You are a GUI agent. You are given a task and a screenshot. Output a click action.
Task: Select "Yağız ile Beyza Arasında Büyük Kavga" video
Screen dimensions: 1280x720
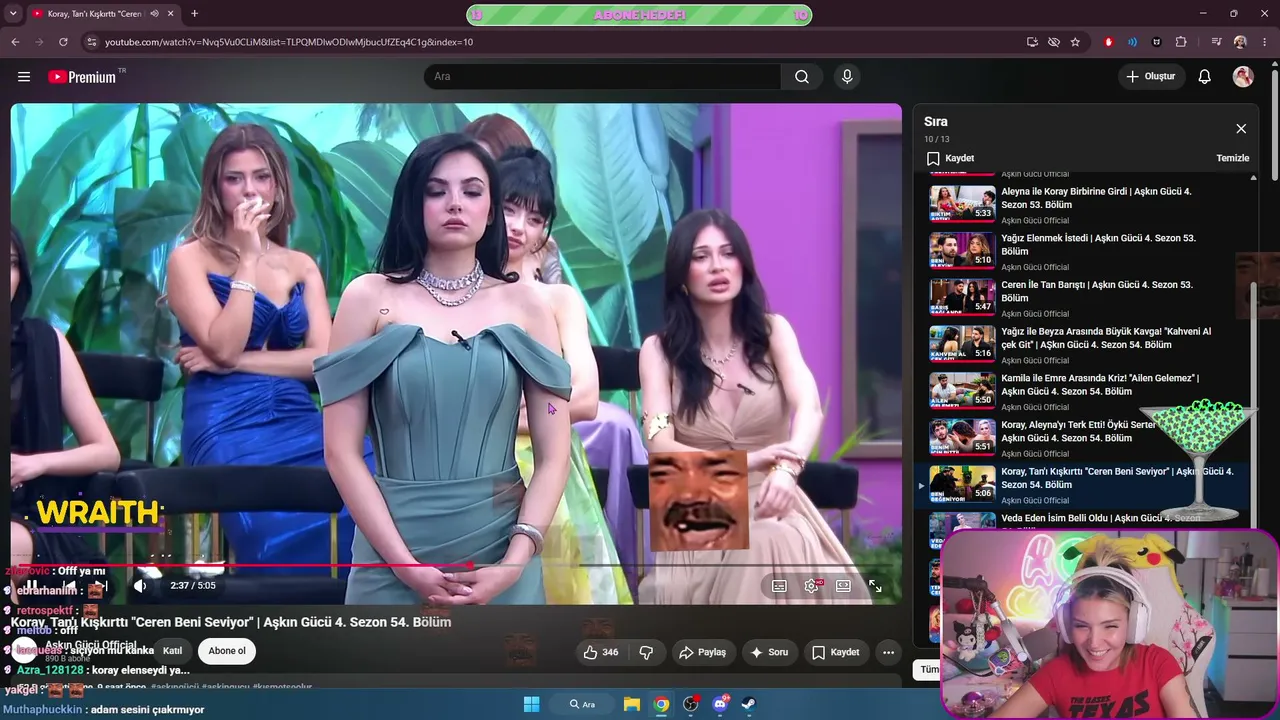(1085, 344)
